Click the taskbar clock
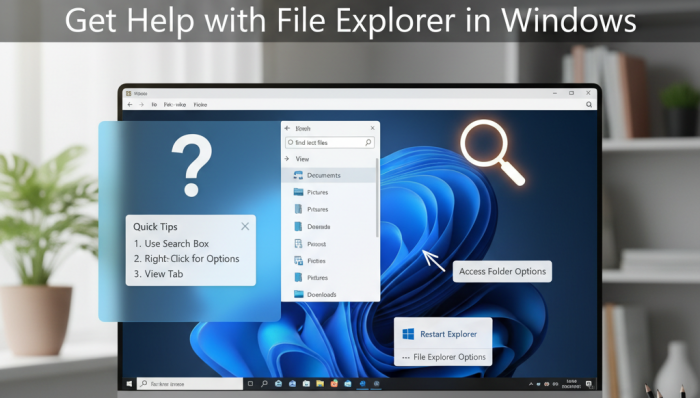Screen dimensions: 700x398 point(571,384)
